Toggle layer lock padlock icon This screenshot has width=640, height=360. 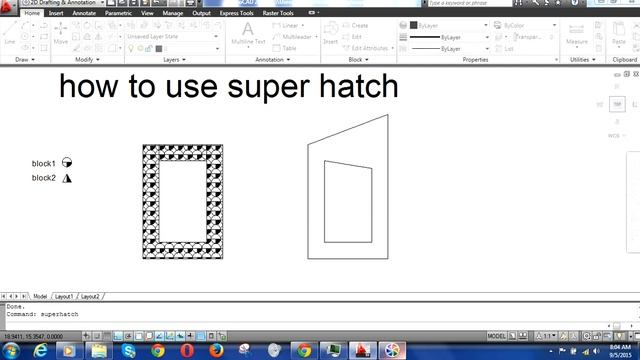coord(149,49)
